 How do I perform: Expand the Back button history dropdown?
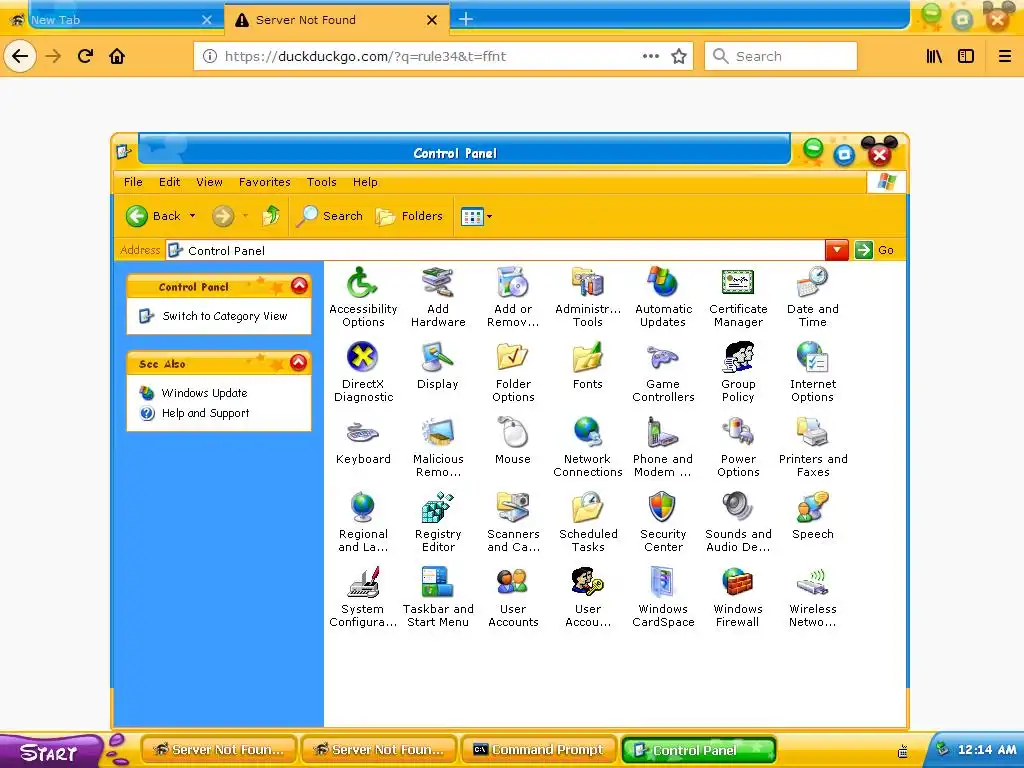[193, 216]
